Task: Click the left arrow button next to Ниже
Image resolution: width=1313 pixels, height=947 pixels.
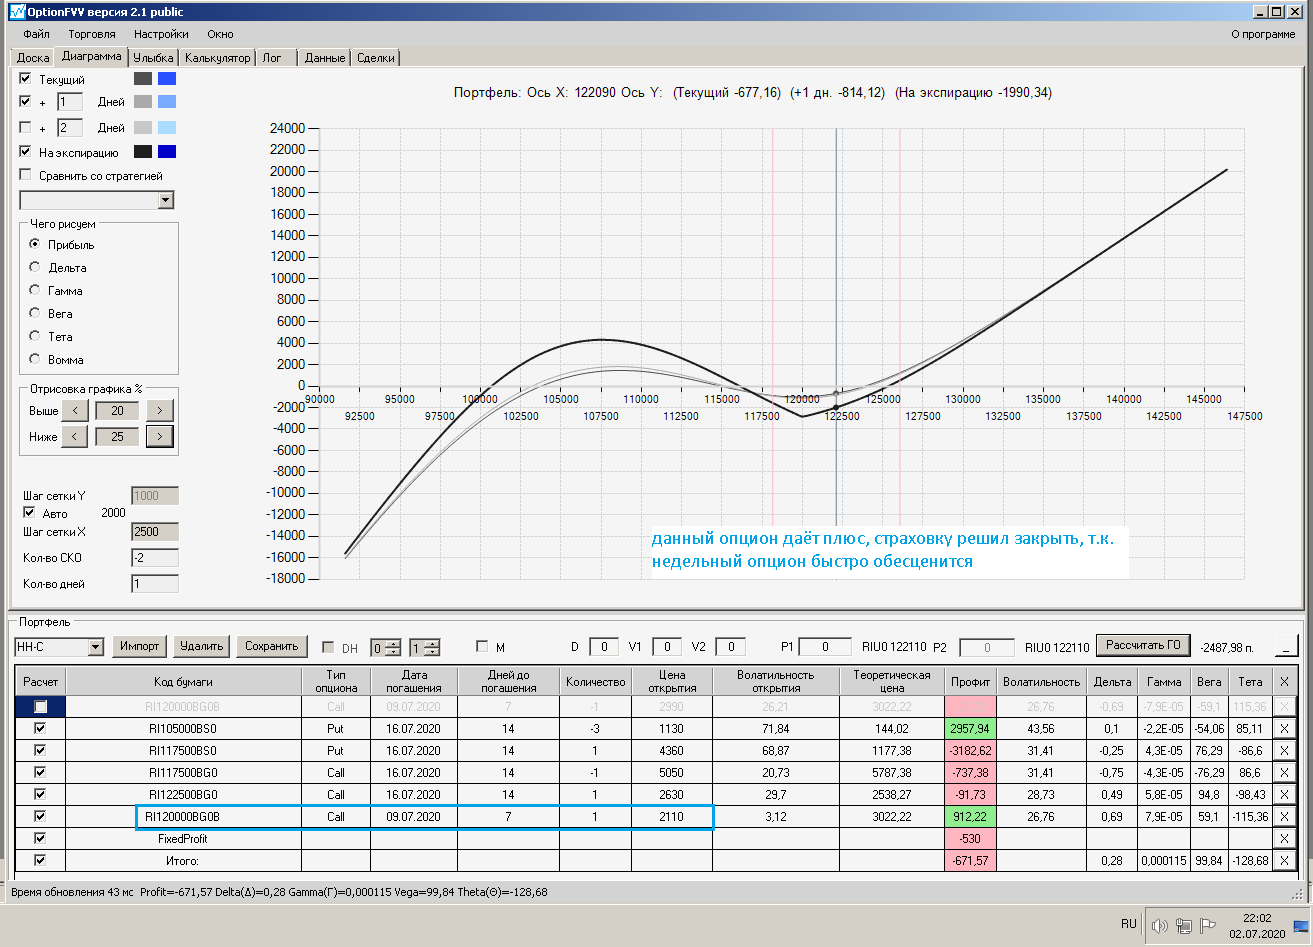Action: click(x=75, y=436)
